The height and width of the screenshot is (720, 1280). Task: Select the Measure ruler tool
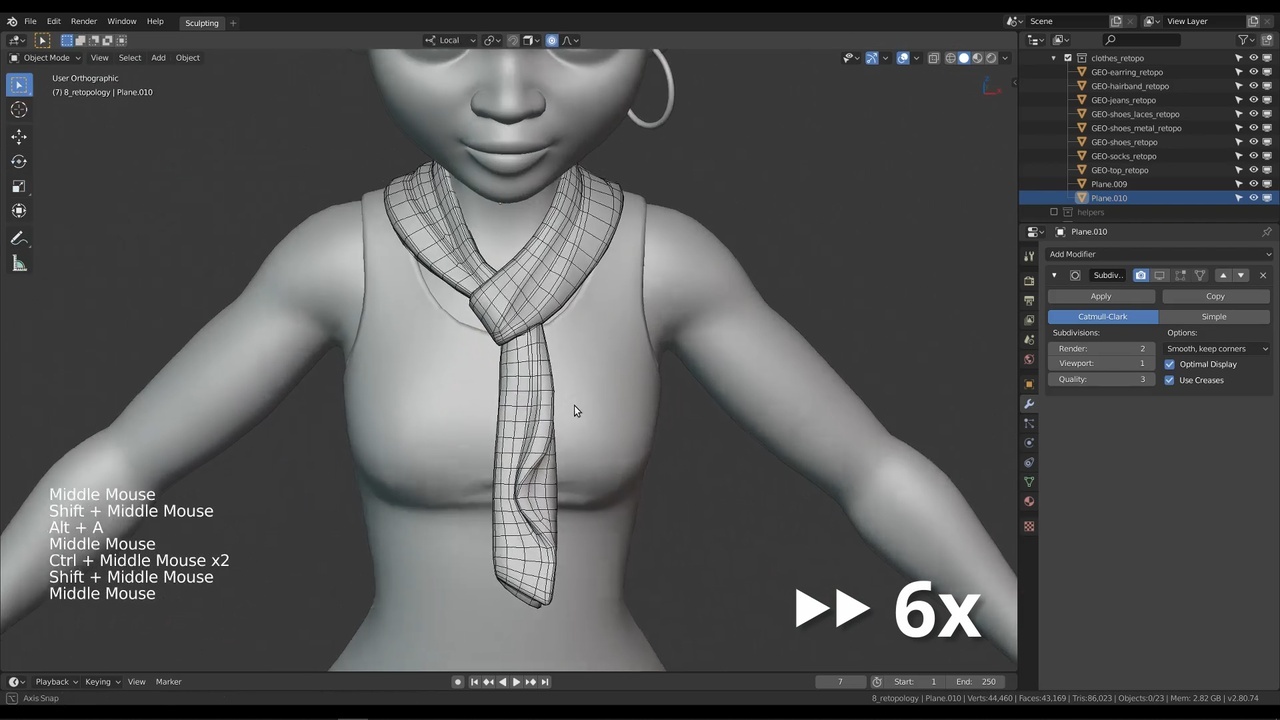point(19,264)
